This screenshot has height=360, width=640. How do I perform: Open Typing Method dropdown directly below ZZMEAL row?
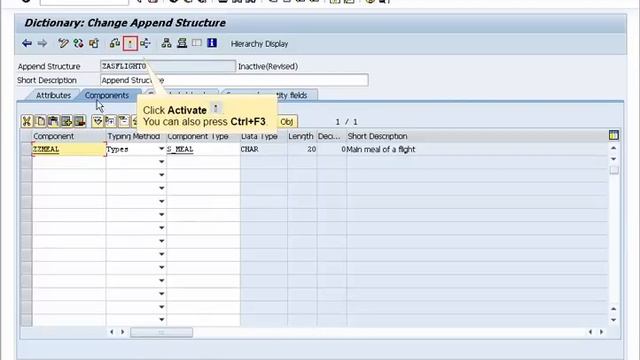[x=162, y=162]
